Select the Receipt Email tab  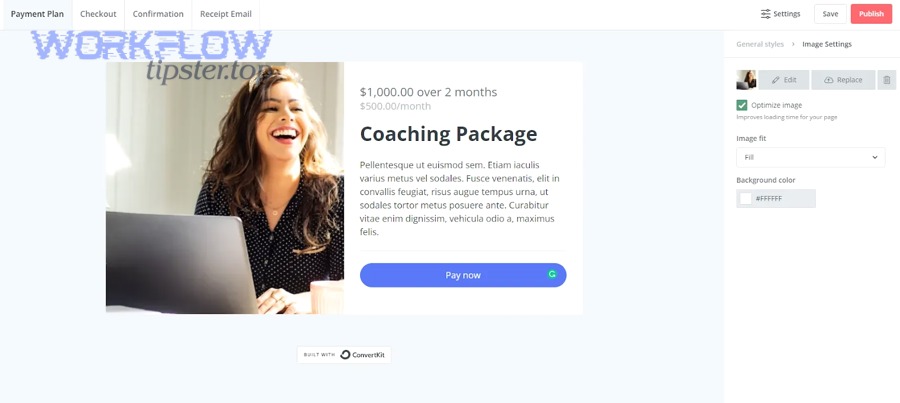tap(226, 14)
